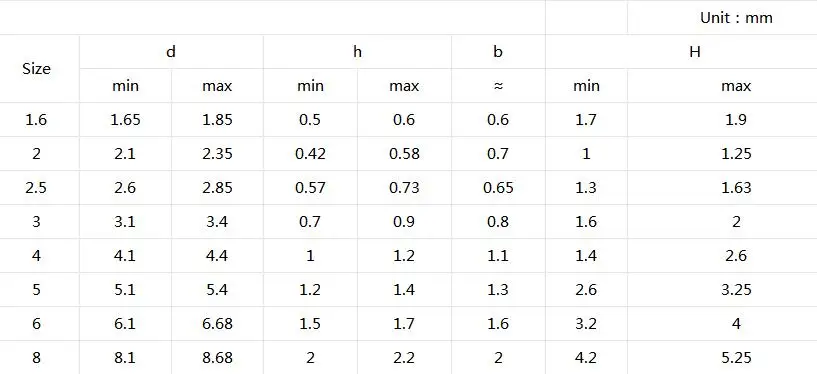Screen dimensions: 817x374
Task: Select d max value 8.68
Action: pos(217,358)
